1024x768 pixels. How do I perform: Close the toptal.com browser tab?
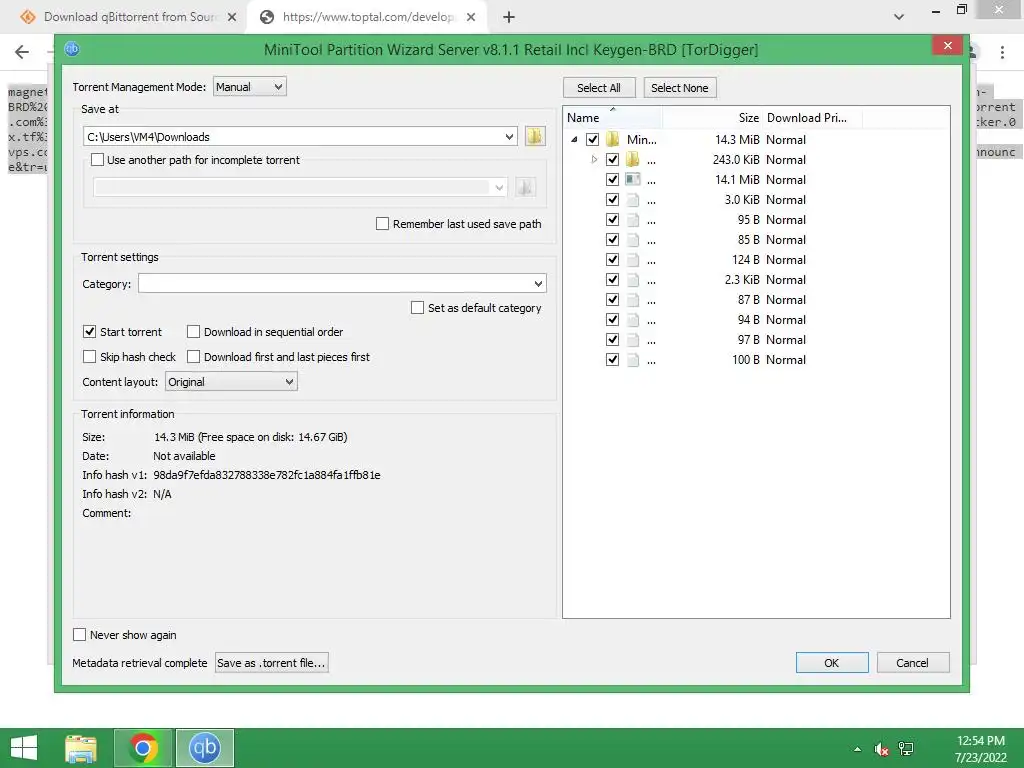[x=471, y=17]
